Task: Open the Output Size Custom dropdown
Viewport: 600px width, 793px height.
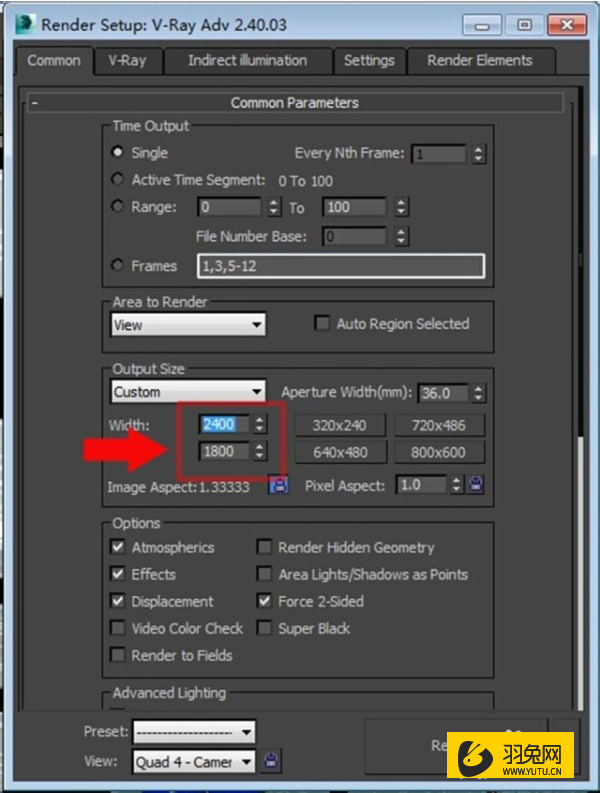Action: (188, 391)
